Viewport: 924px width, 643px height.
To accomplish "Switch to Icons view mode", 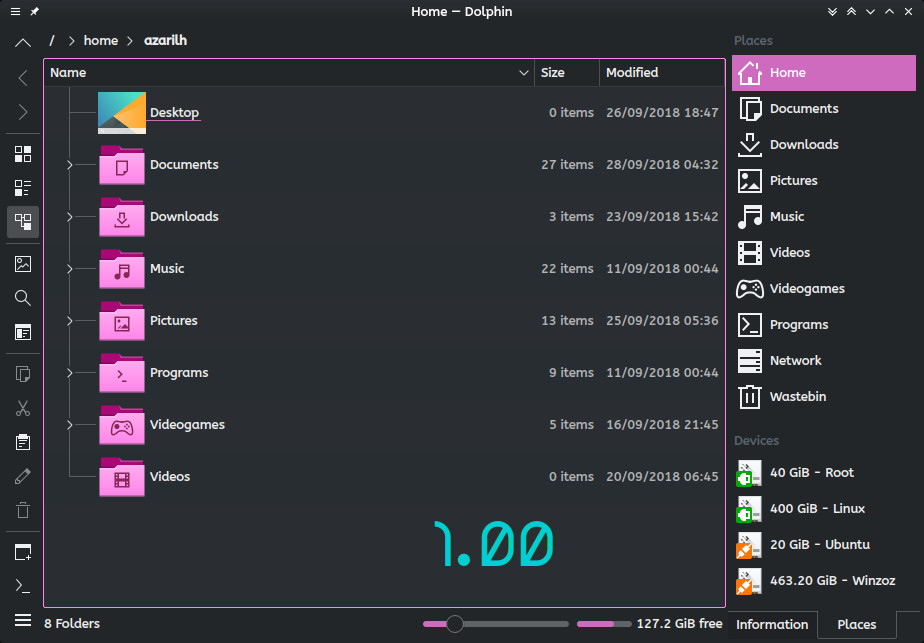I will [23, 154].
